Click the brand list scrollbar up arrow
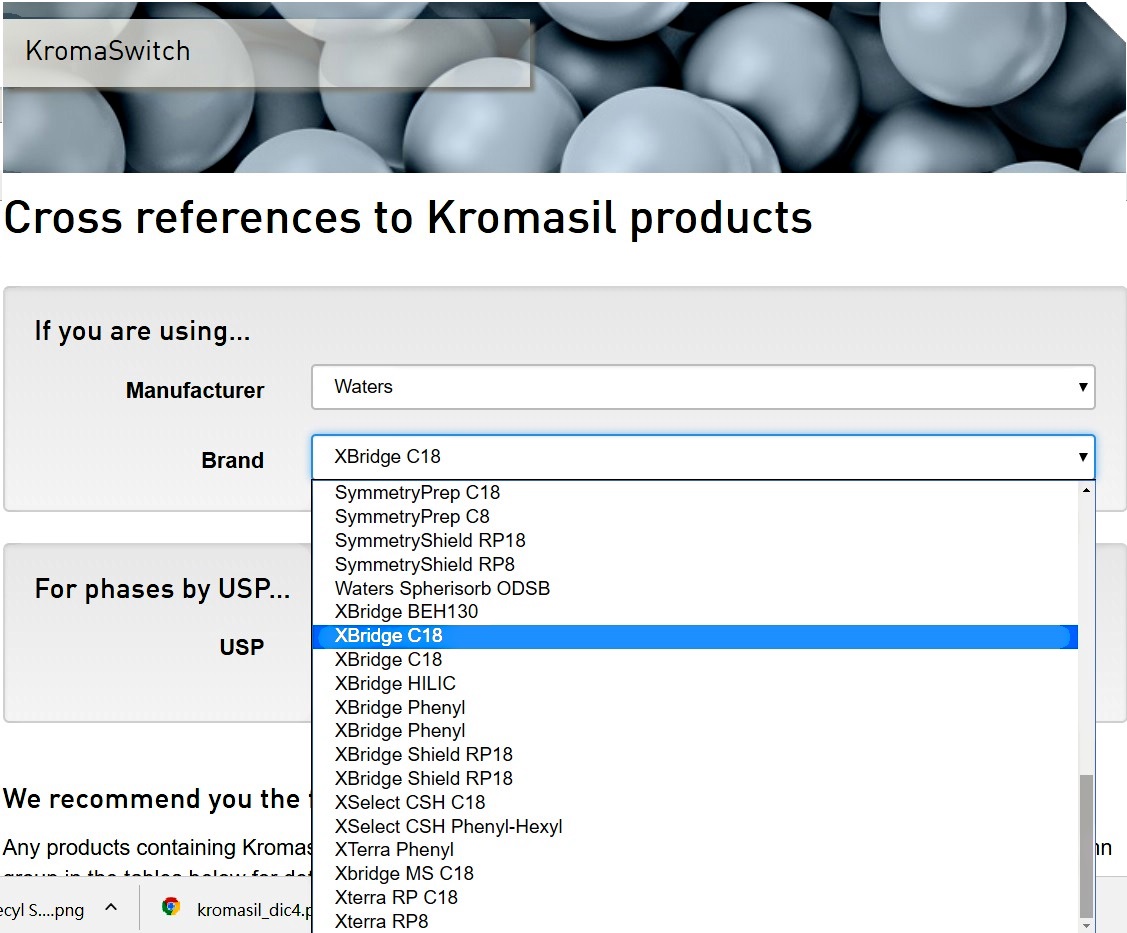Viewport: 1127px width, 933px height. [1086, 490]
